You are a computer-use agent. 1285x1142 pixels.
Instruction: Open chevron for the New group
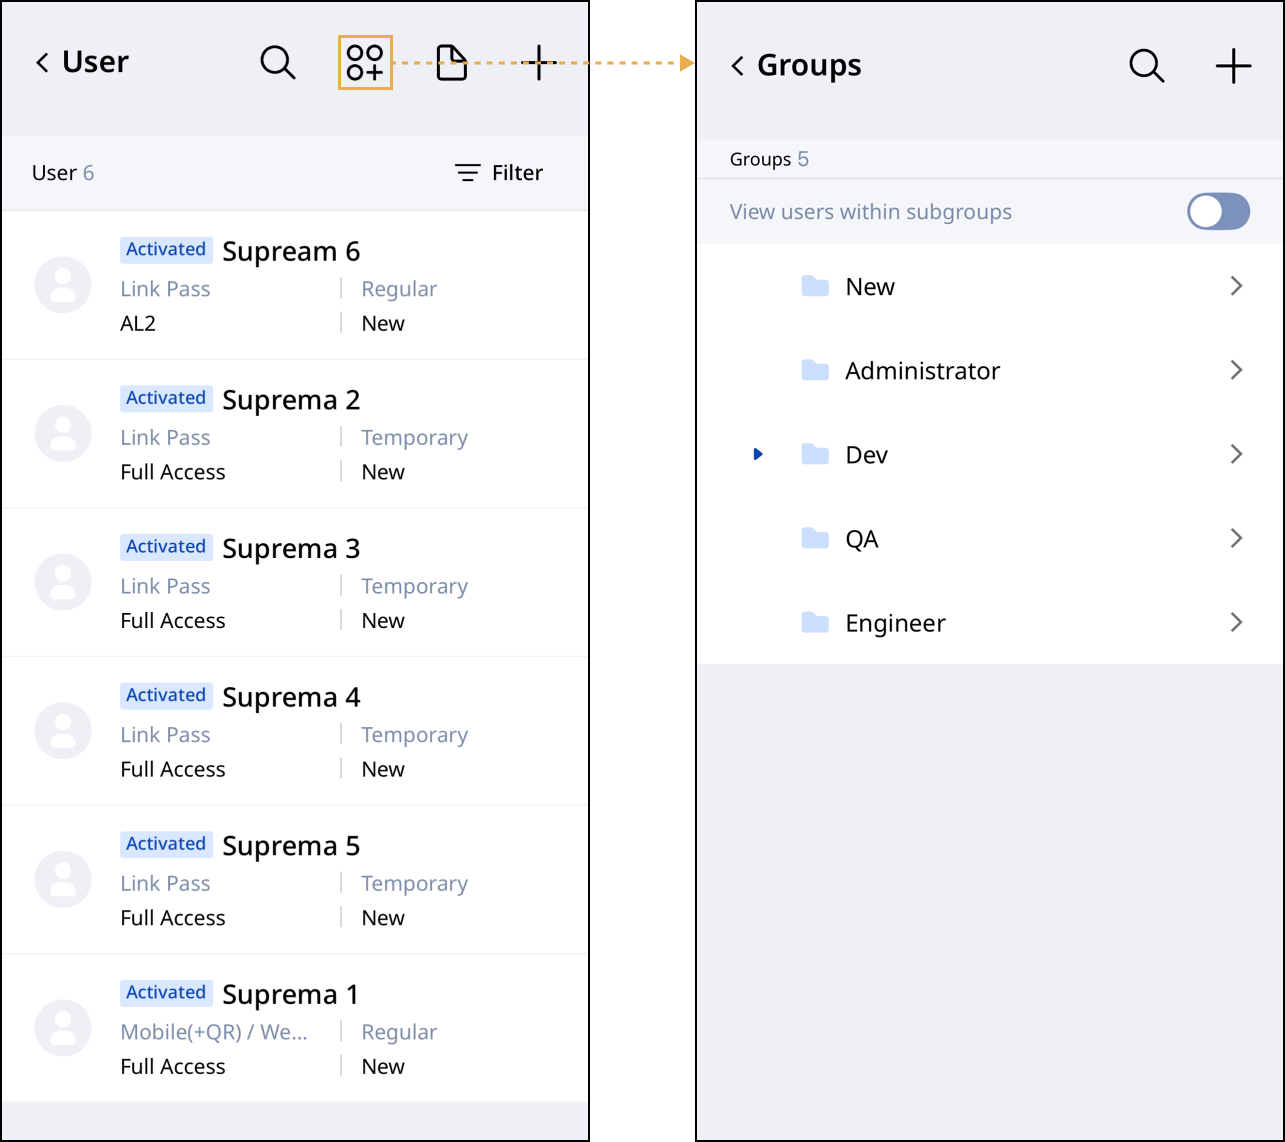click(1236, 287)
